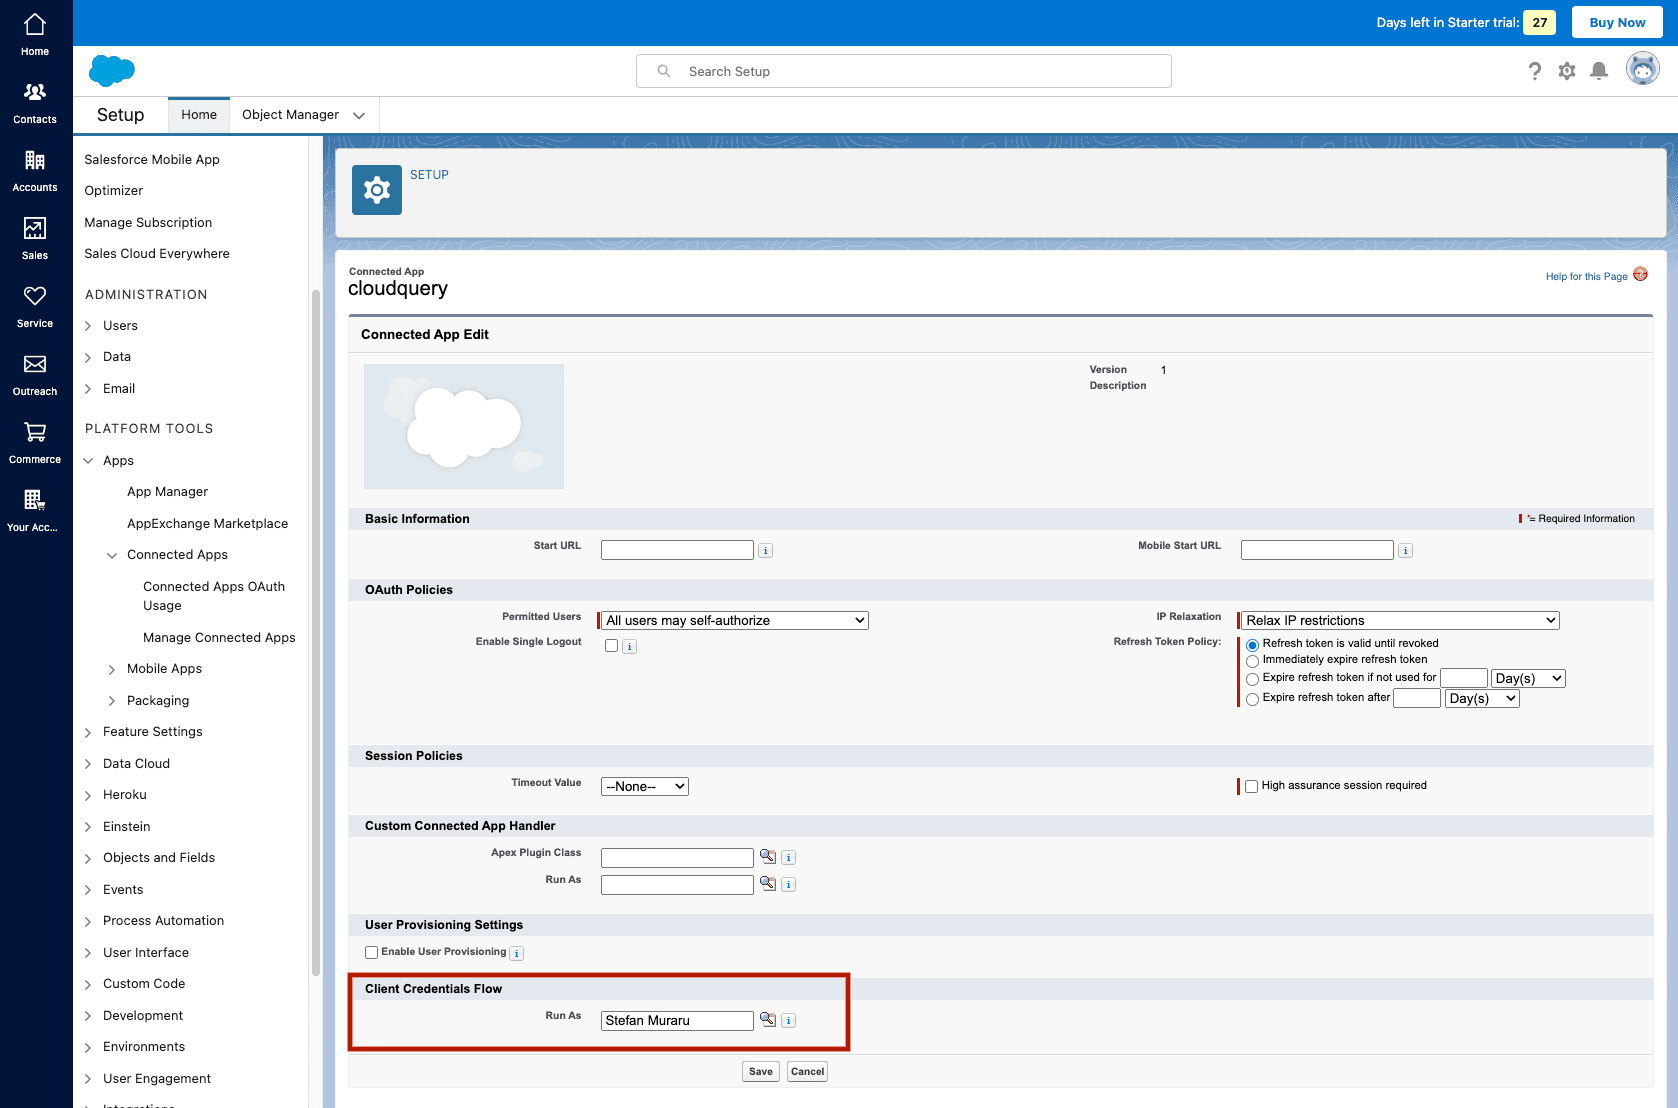Open lookup icon for Client Credentials Run As
The image size is (1678, 1108).
click(768, 1020)
